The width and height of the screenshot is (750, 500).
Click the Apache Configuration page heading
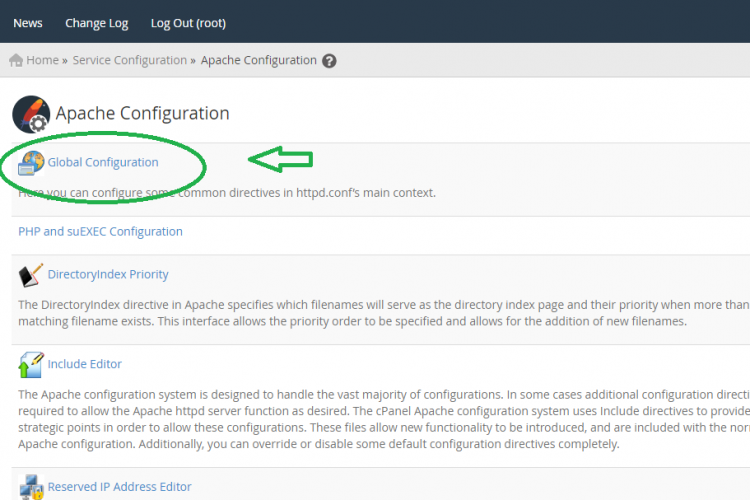(x=143, y=113)
